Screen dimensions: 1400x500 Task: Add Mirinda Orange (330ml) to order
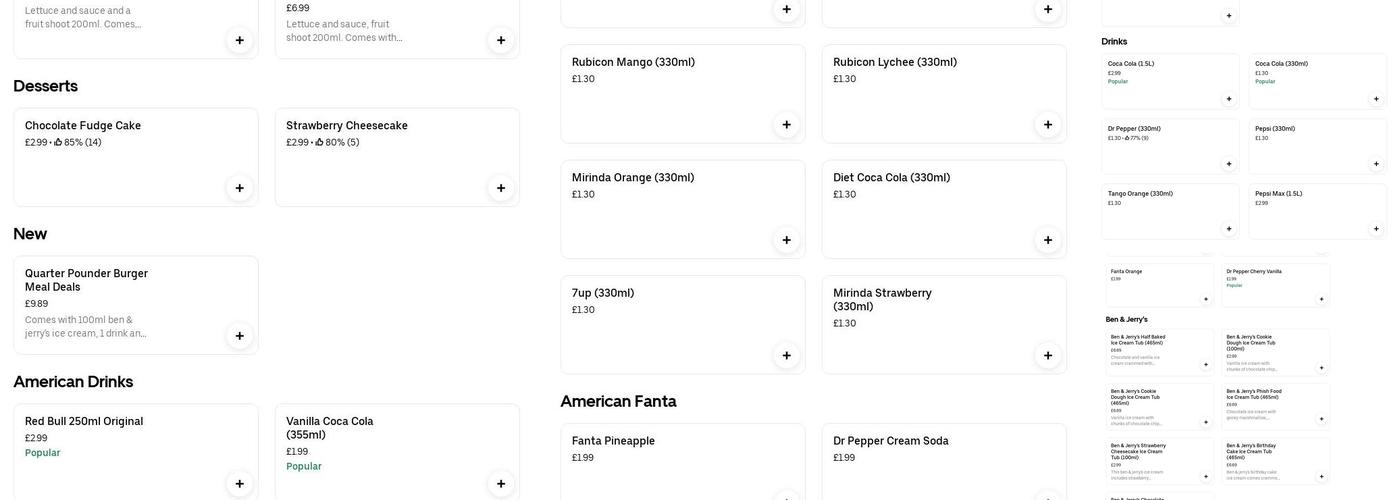[786, 240]
